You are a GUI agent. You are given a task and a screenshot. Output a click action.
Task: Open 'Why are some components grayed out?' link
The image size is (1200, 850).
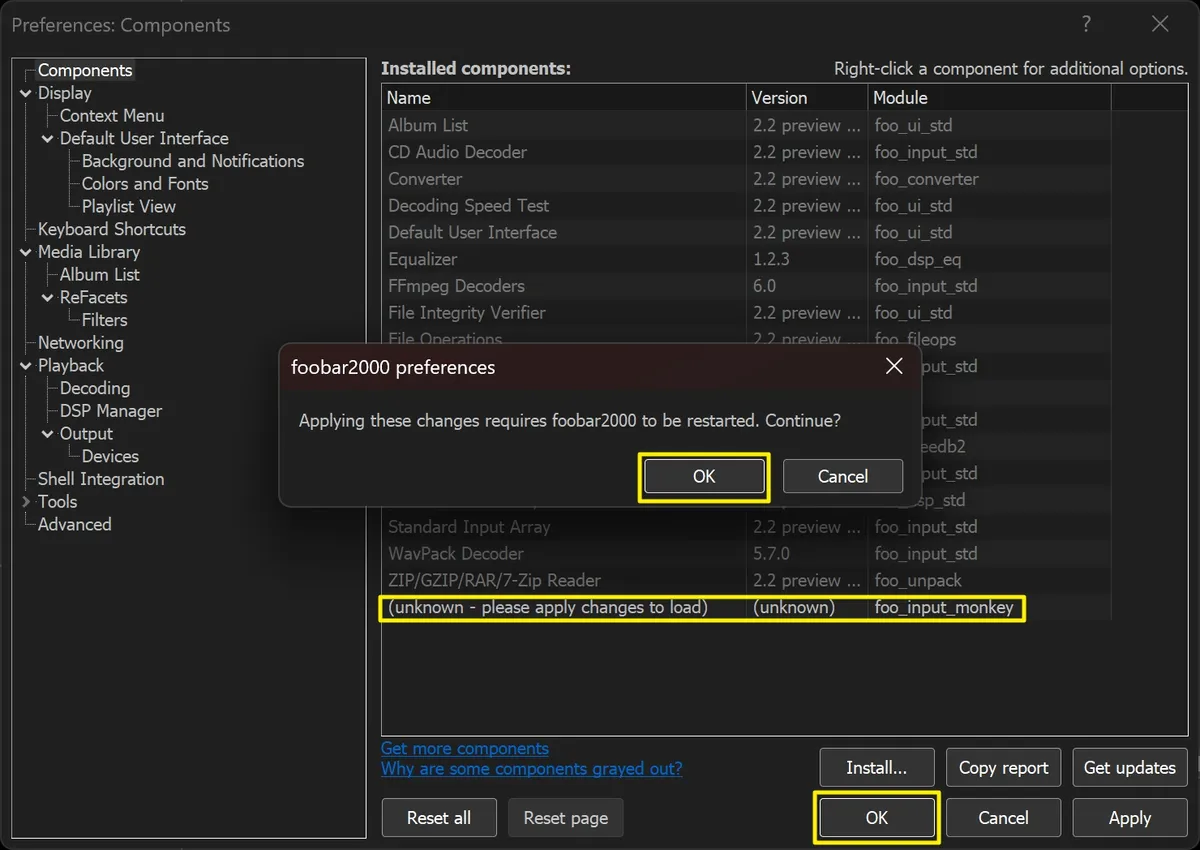tap(532, 769)
